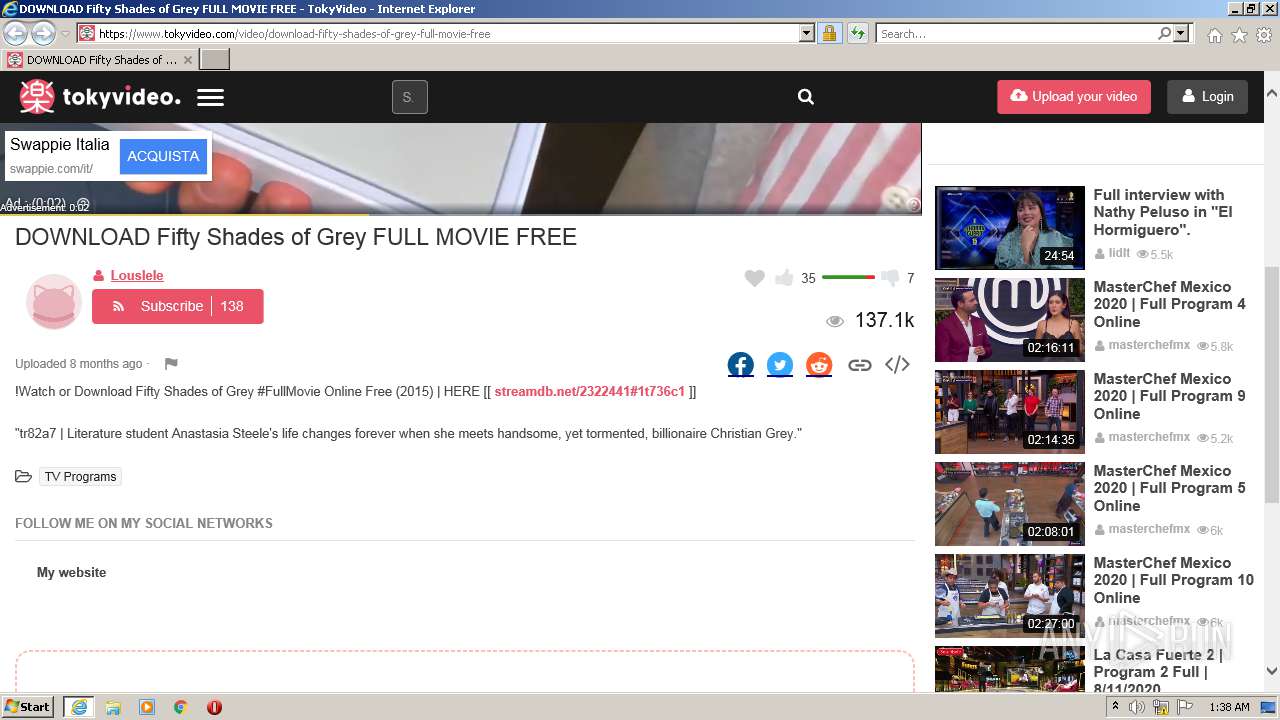1280x720 pixels.
Task: Open the Chrome taskbar icon
Action: 181,707
